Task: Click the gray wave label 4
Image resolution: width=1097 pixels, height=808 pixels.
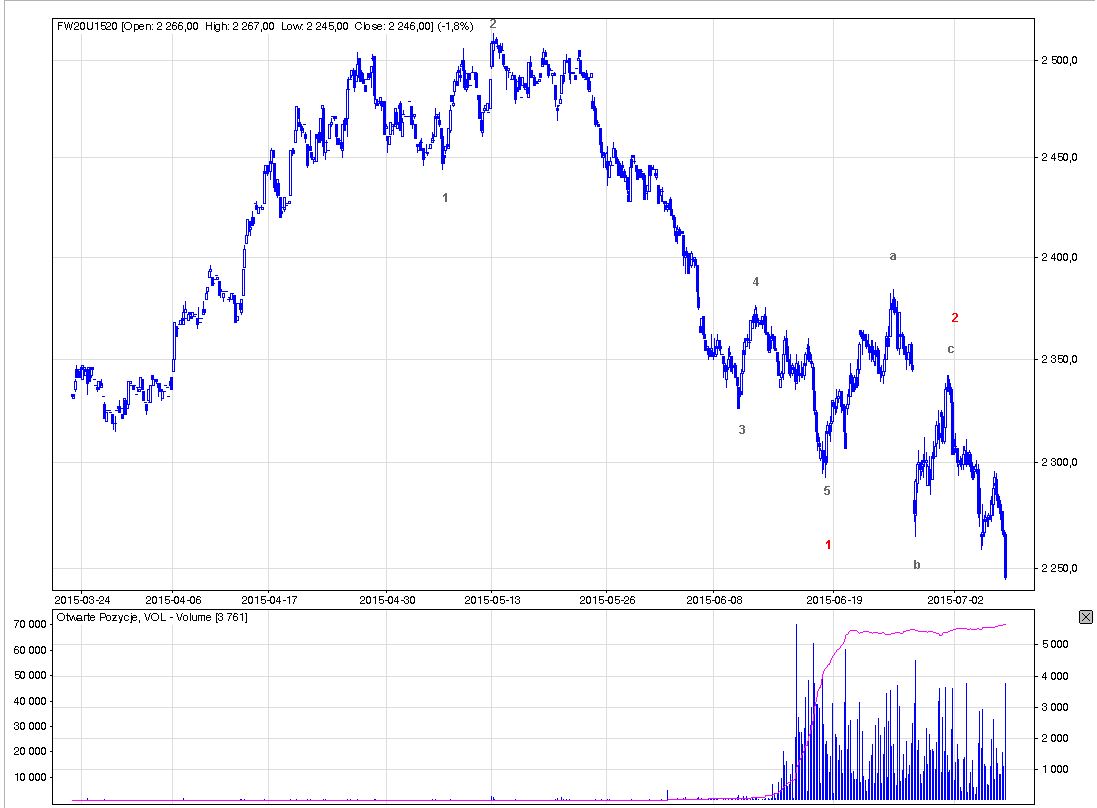Action: [756, 281]
